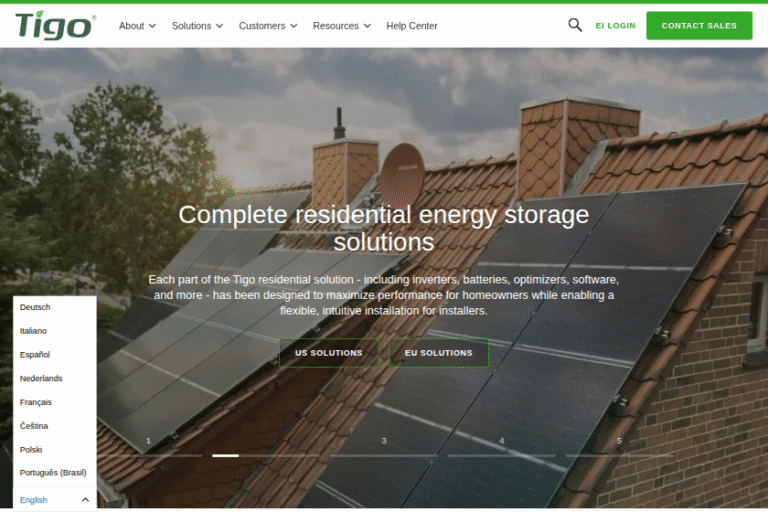Image resolution: width=768 pixels, height=512 pixels.
Task: Open the search magnifier icon
Action: tap(575, 25)
